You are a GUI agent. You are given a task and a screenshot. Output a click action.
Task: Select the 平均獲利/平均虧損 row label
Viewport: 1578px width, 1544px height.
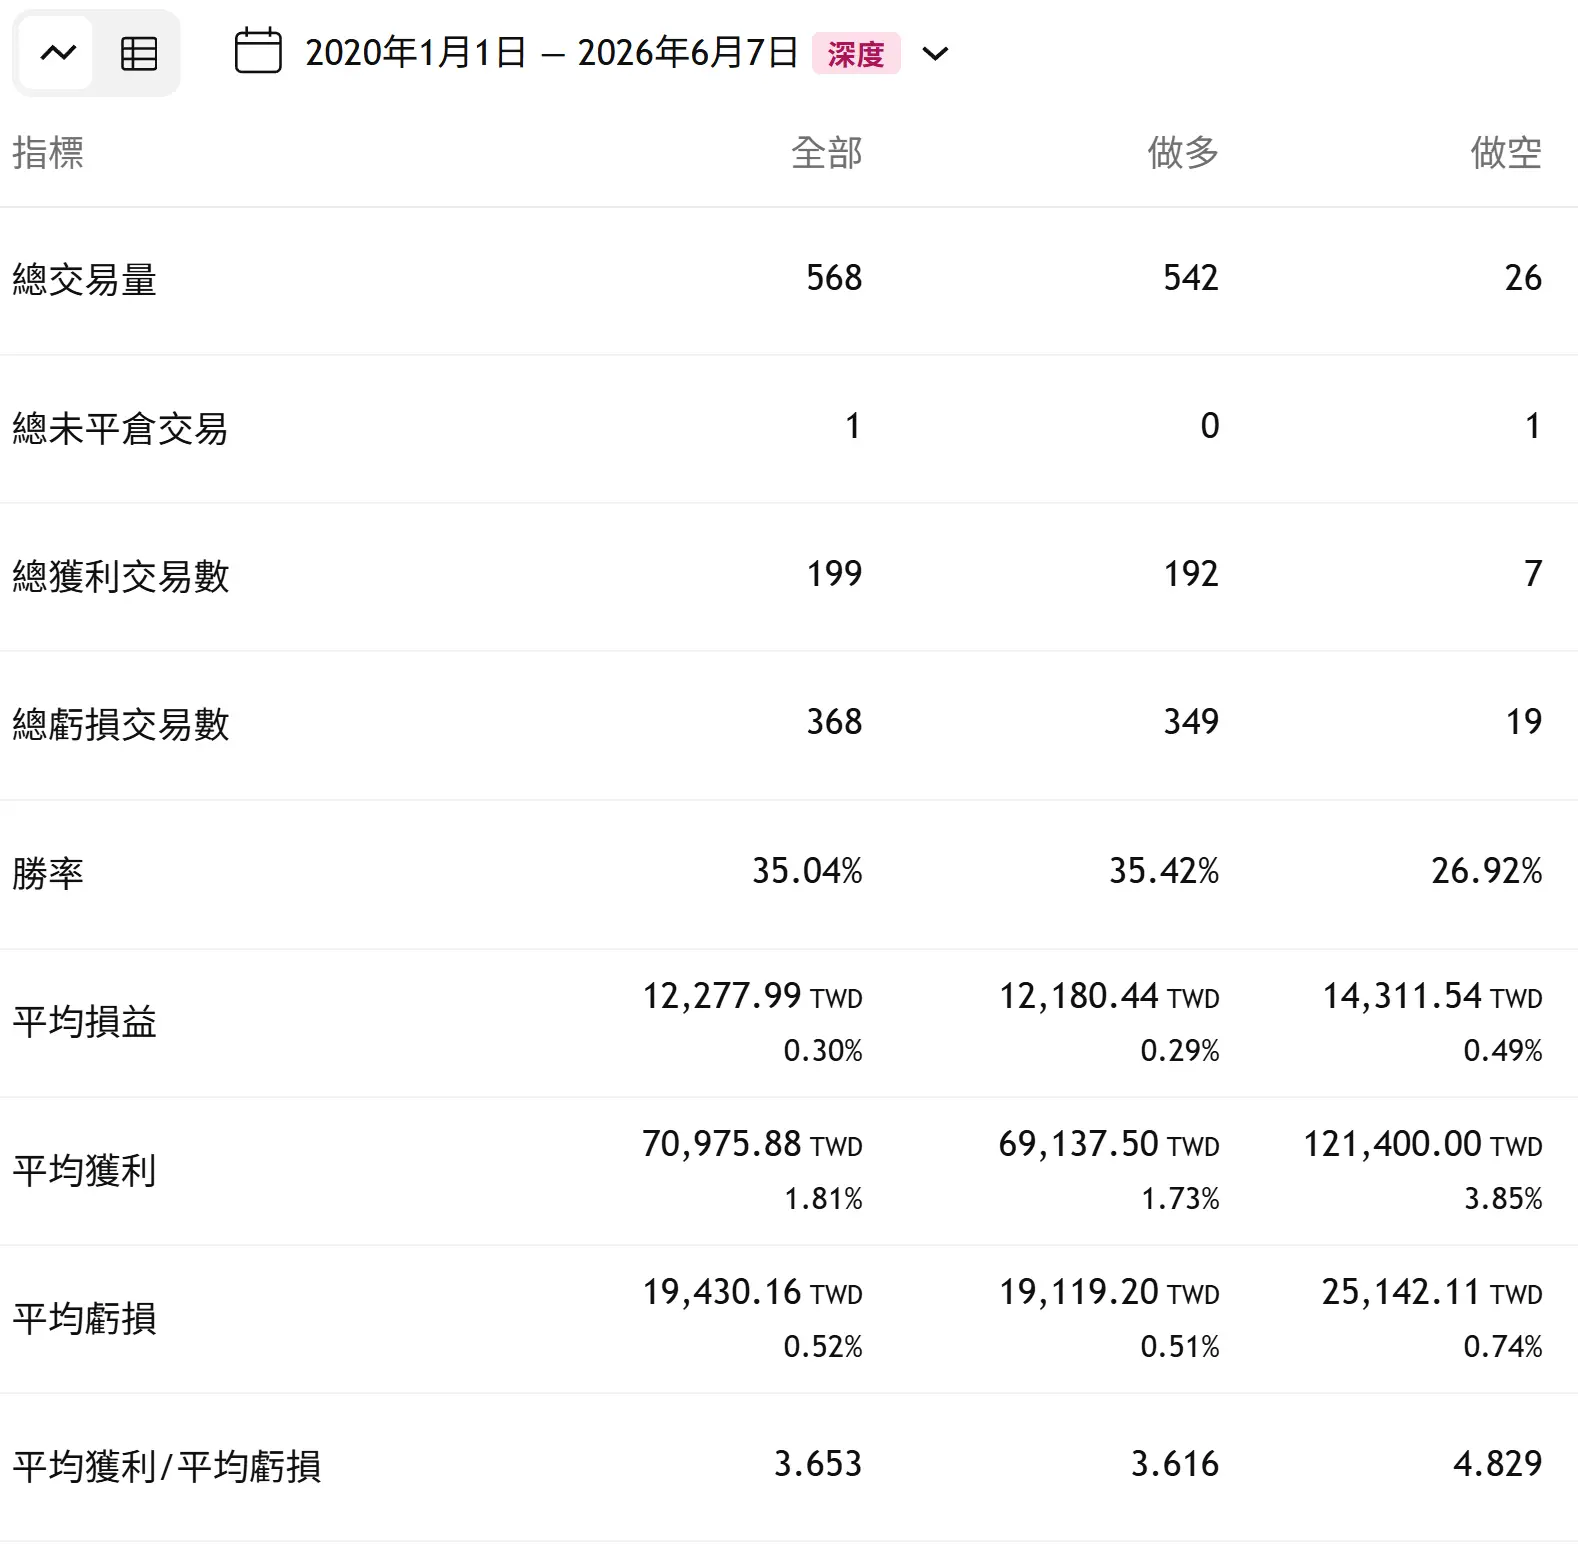tap(167, 1466)
